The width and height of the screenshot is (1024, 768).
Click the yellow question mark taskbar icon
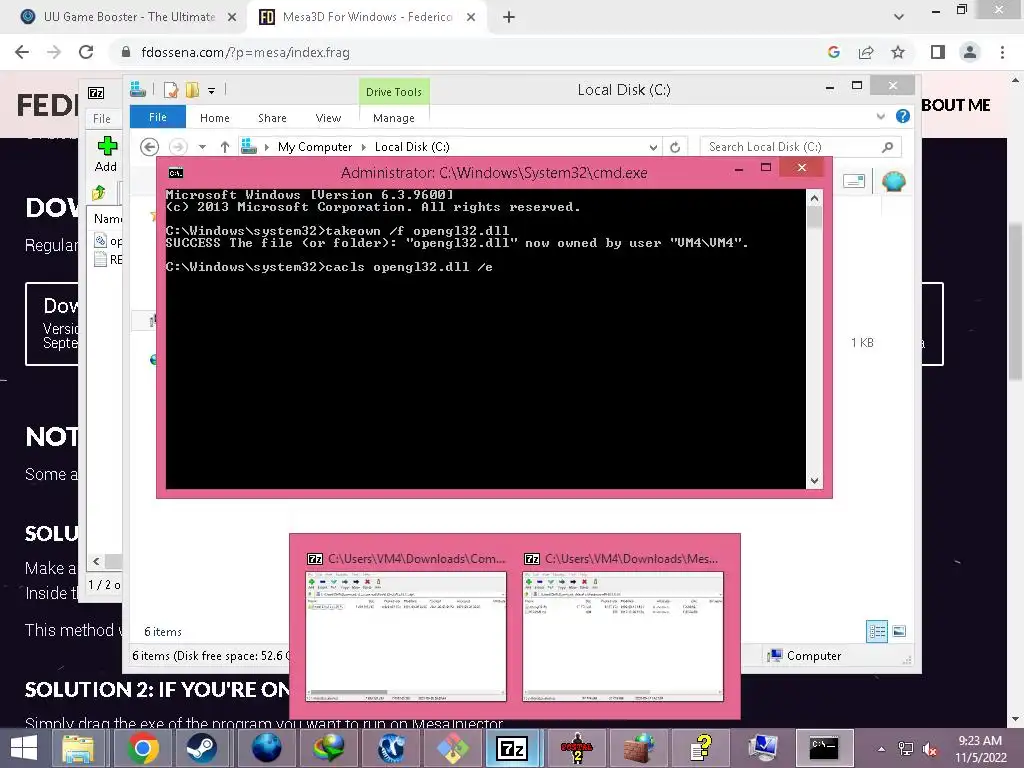pyautogui.click(x=700, y=748)
